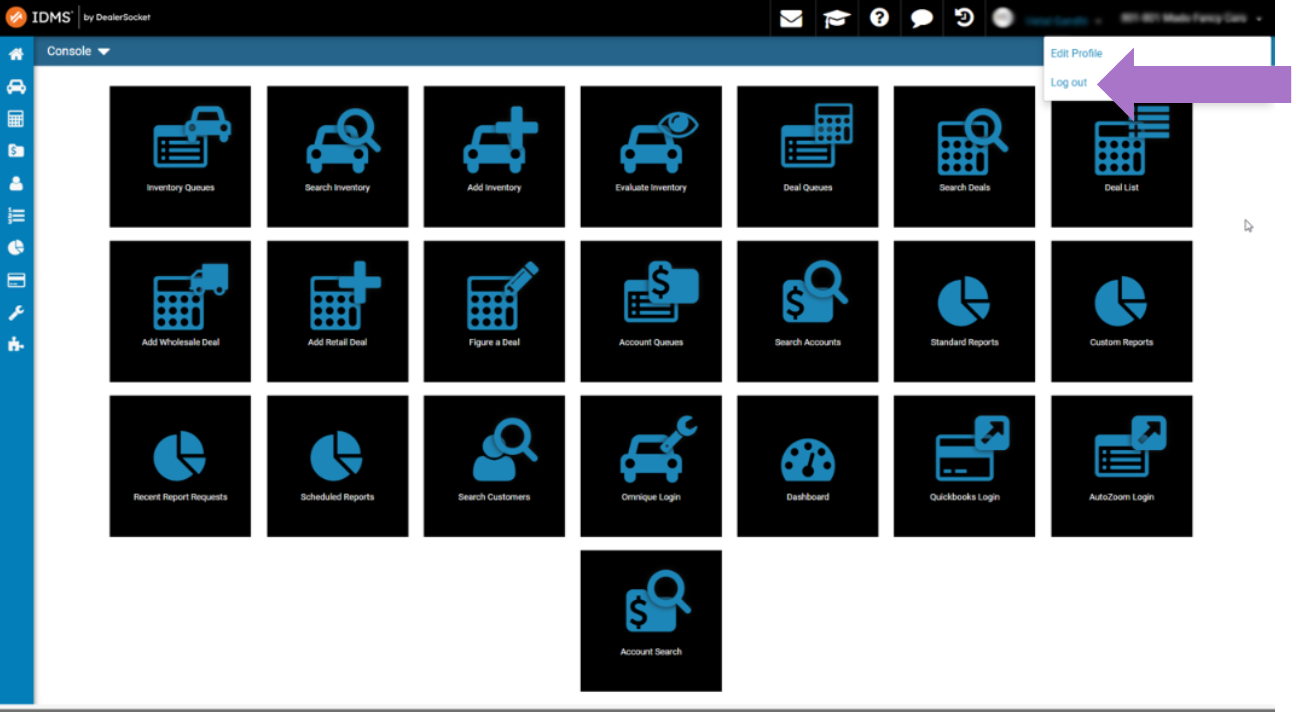Click the credit card payments icon in sidebar
This screenshot has height=712, width=1292.
coord(14,279)
